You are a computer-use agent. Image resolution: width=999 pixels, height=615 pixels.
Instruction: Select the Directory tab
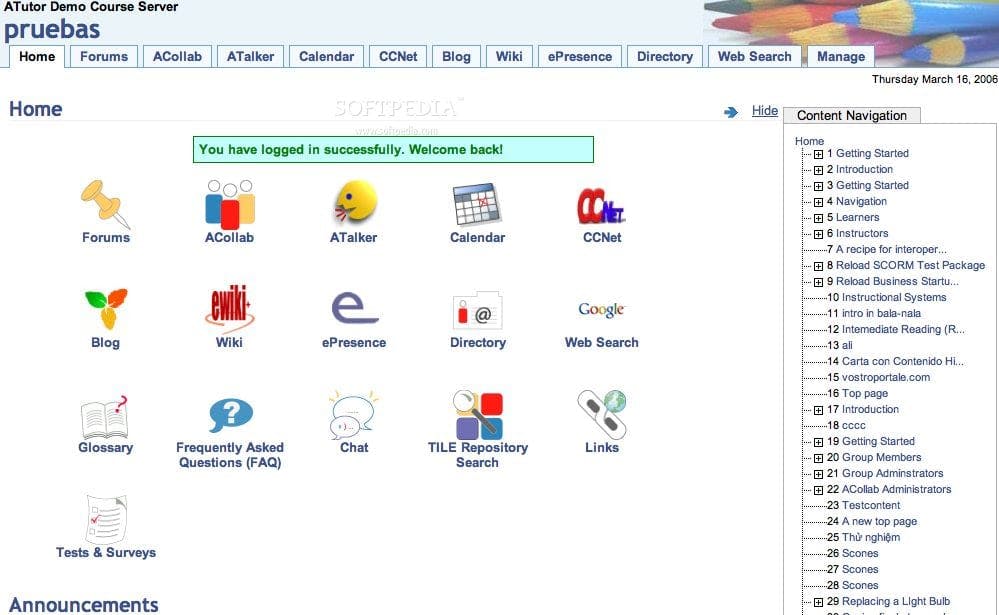[664, 56]
